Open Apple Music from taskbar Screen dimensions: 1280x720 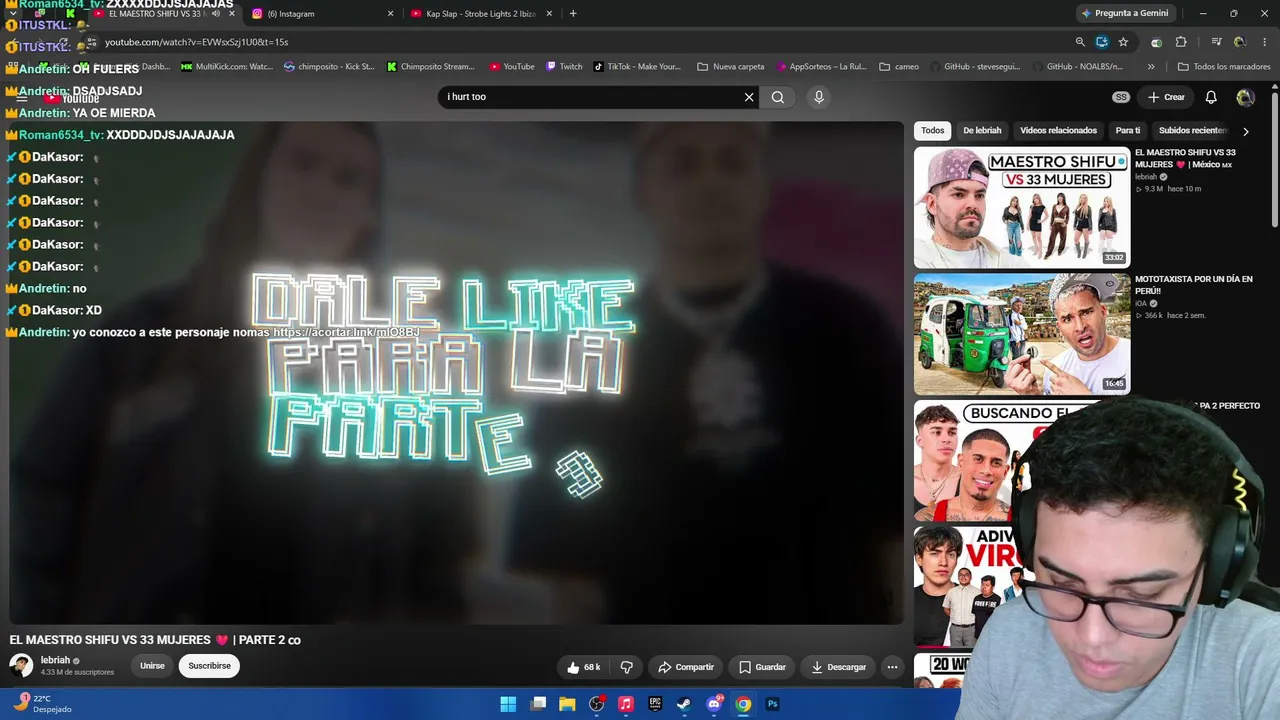click(x=626, y=704)
